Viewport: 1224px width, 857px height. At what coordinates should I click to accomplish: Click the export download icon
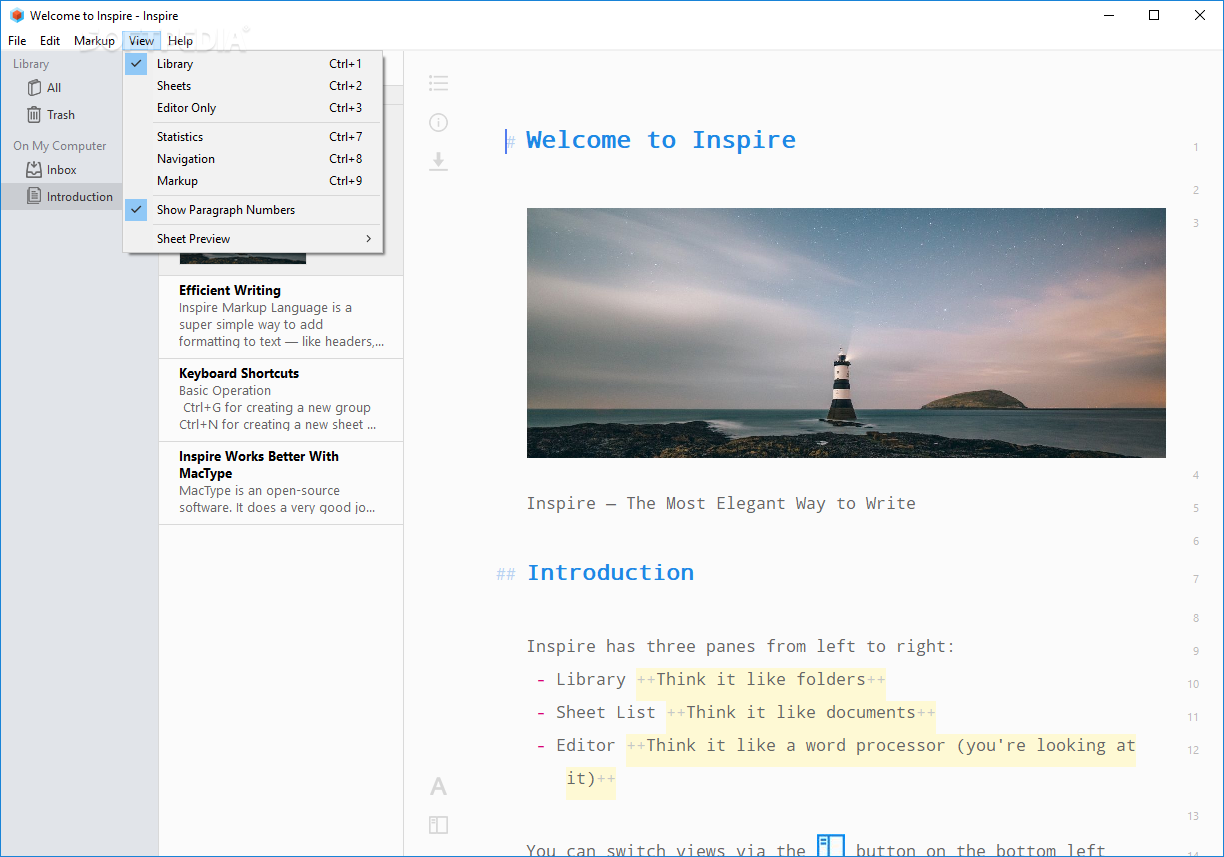click(x=438, y=161)
